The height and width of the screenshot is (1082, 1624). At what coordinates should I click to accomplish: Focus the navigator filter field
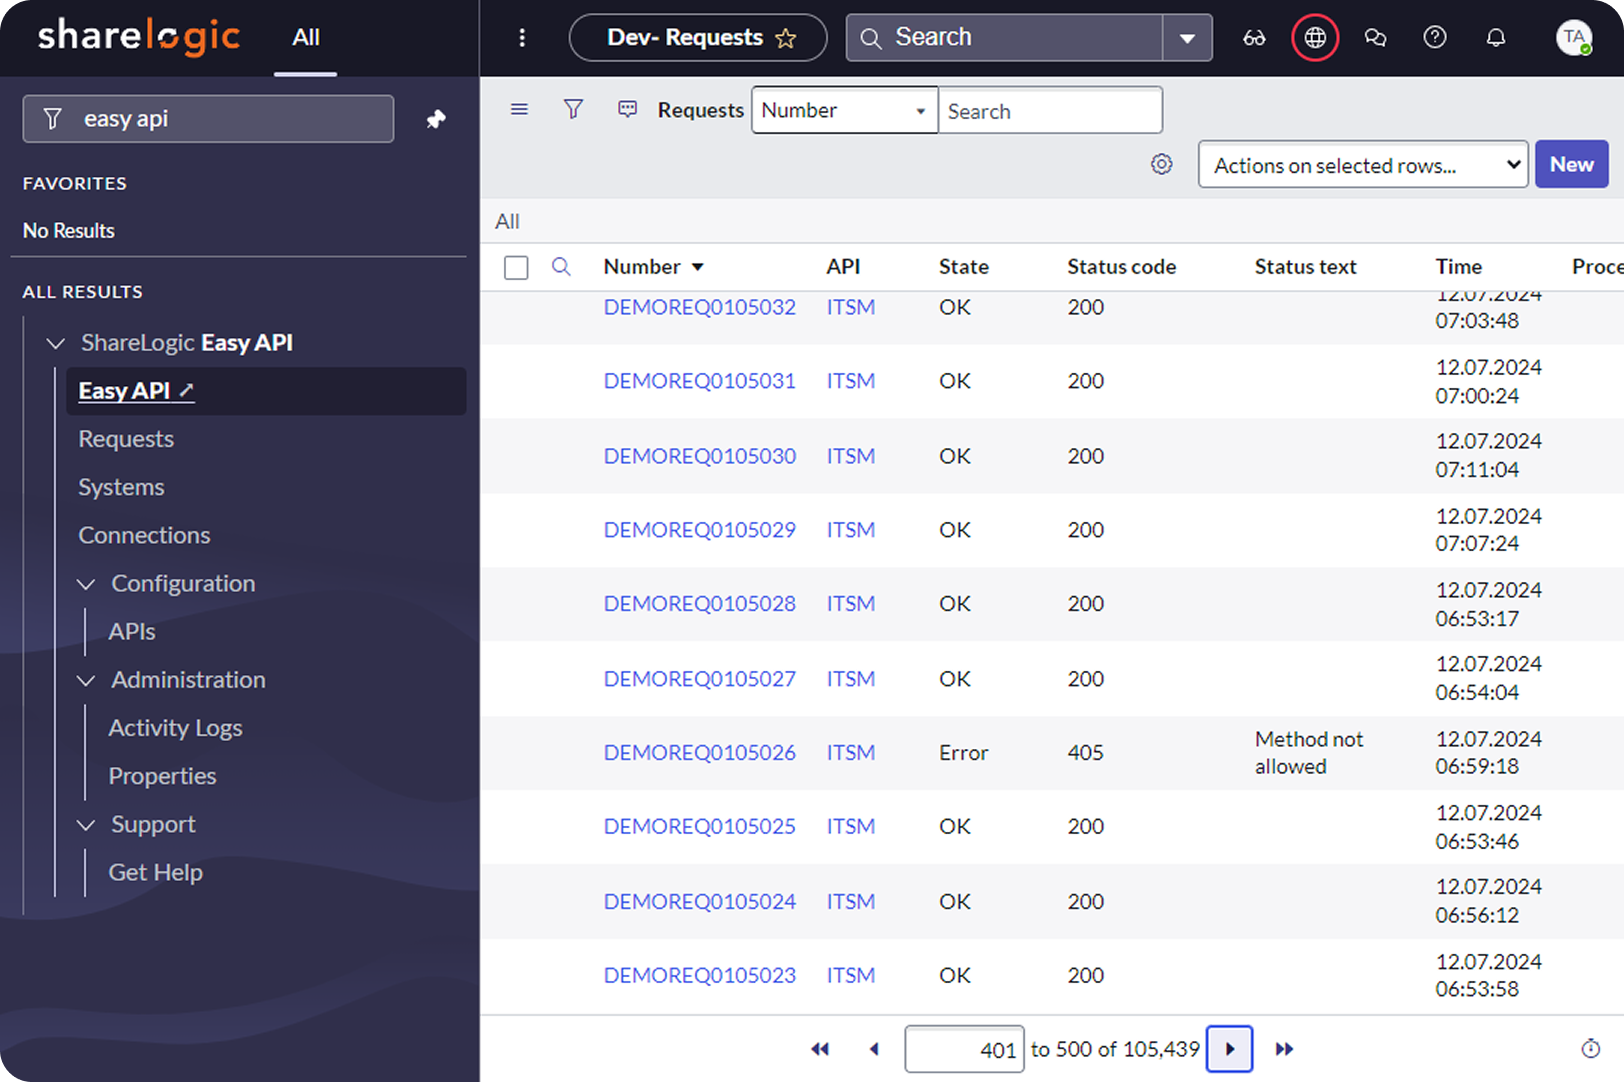coord(208,119)
